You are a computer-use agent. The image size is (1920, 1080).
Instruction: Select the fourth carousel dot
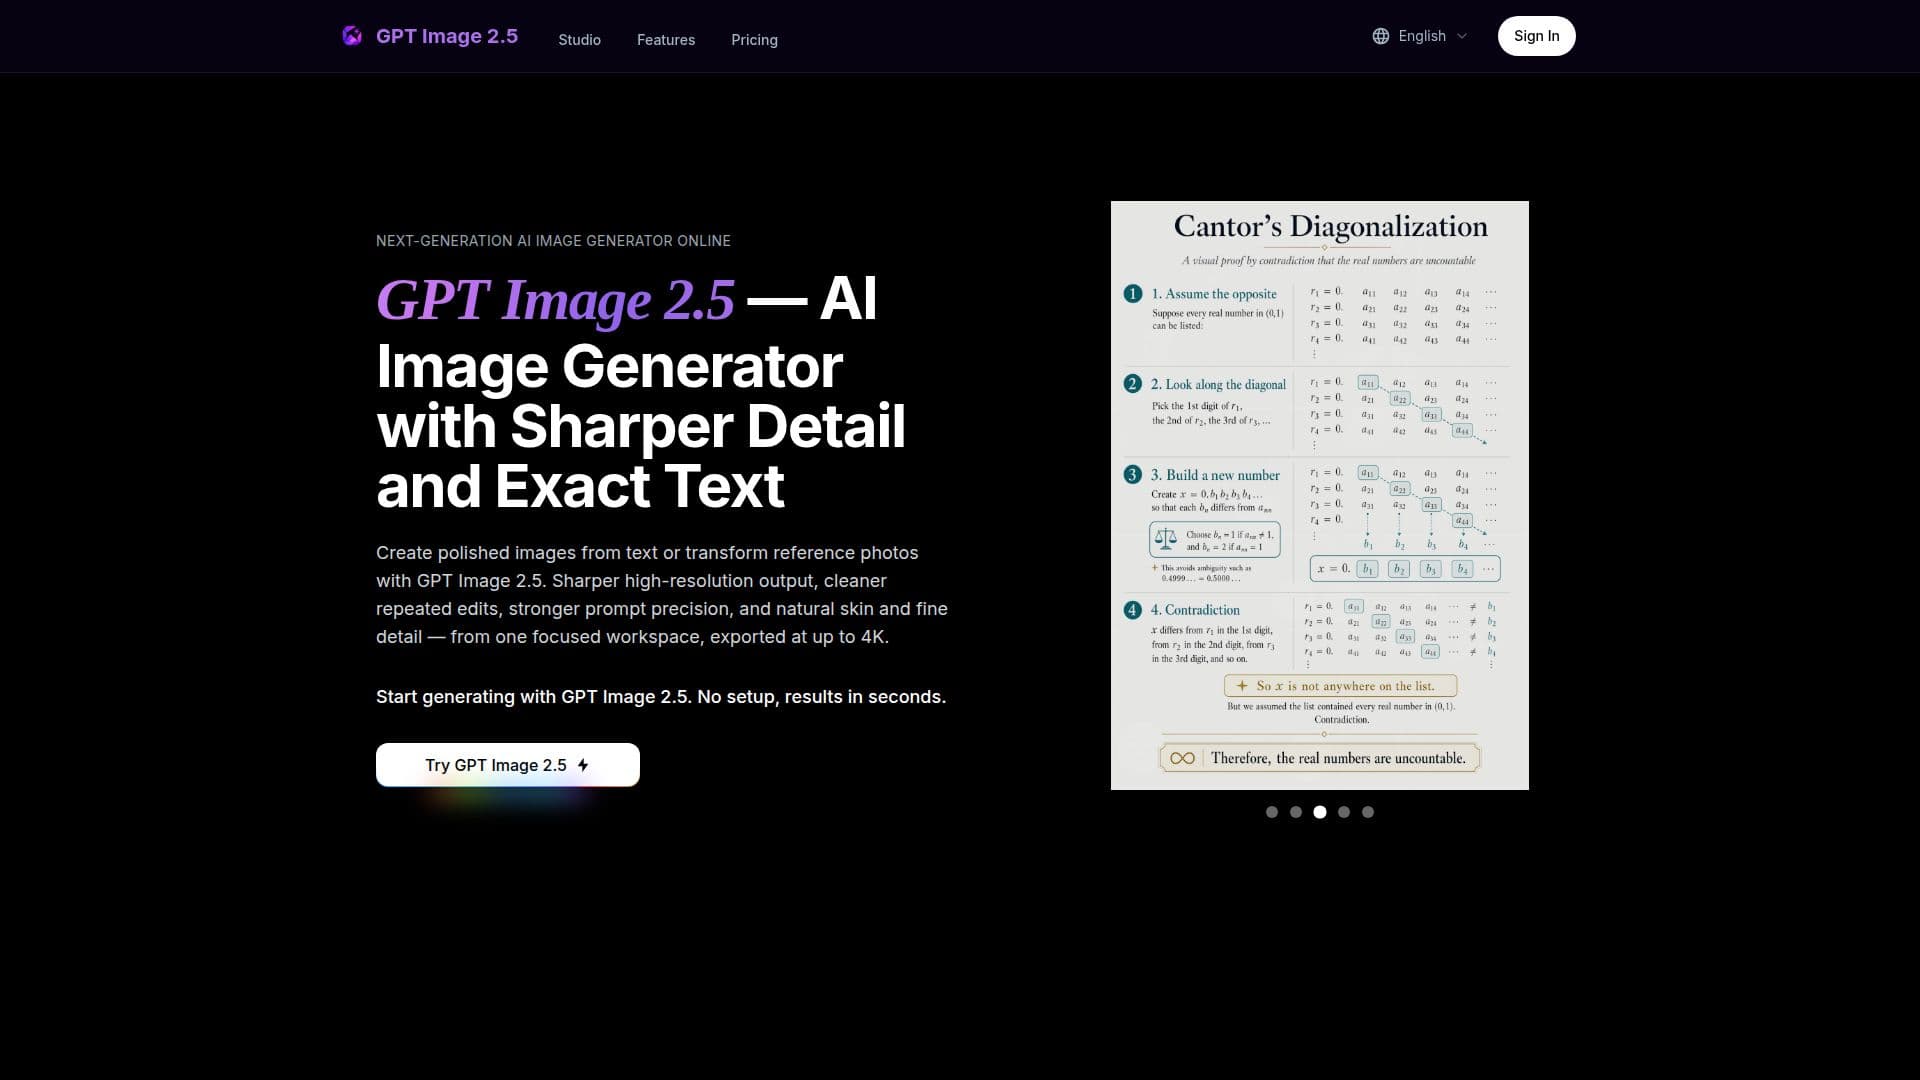(1344, 812)
